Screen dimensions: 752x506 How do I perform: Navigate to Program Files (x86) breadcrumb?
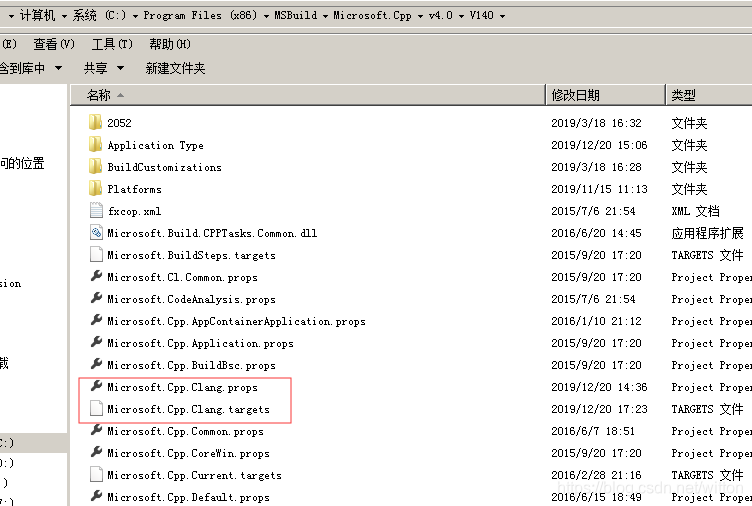coord(200,15)
